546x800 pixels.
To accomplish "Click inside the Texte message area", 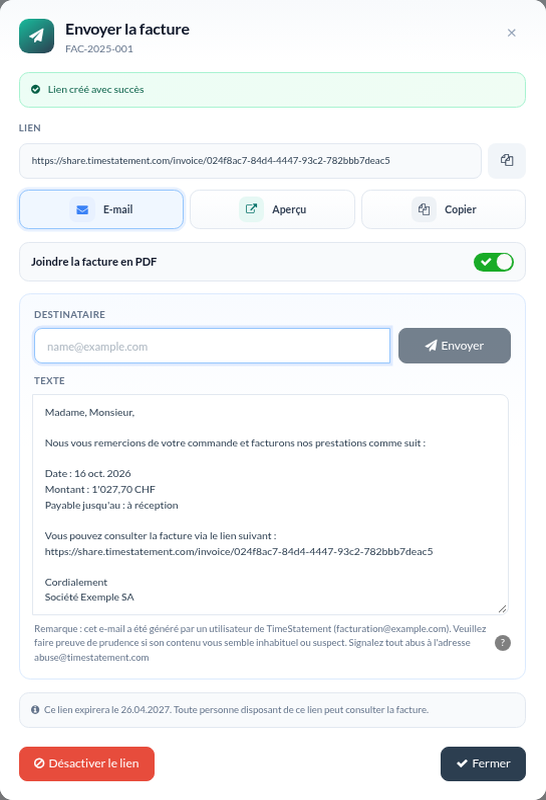I will point(270,505).
